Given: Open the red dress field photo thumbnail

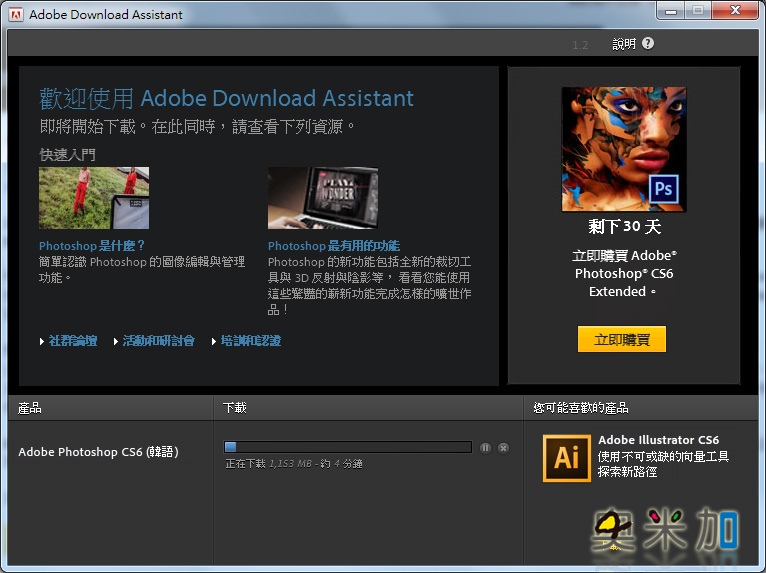Looking at the screenshot, I should click(x=94, y=198).
